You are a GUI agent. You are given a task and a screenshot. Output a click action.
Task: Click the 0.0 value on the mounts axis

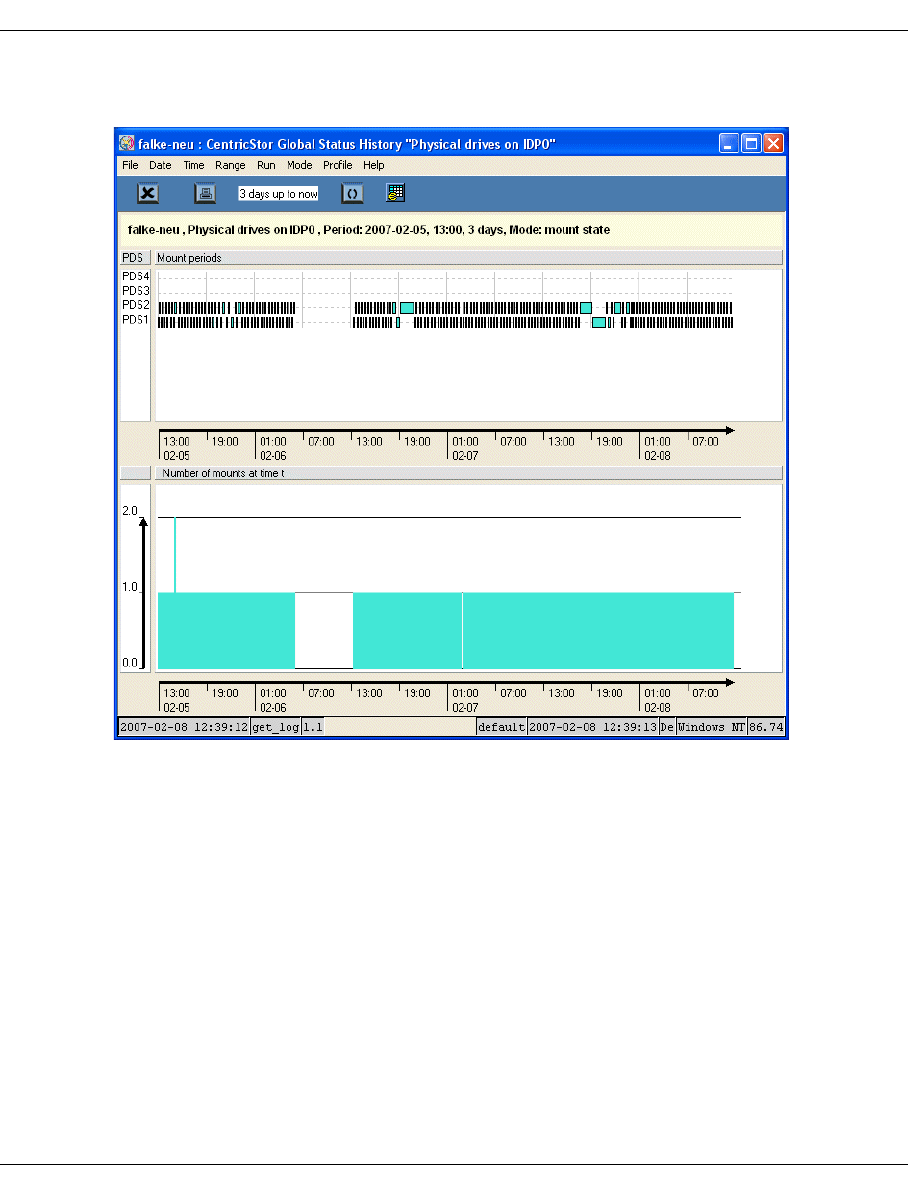130,662
